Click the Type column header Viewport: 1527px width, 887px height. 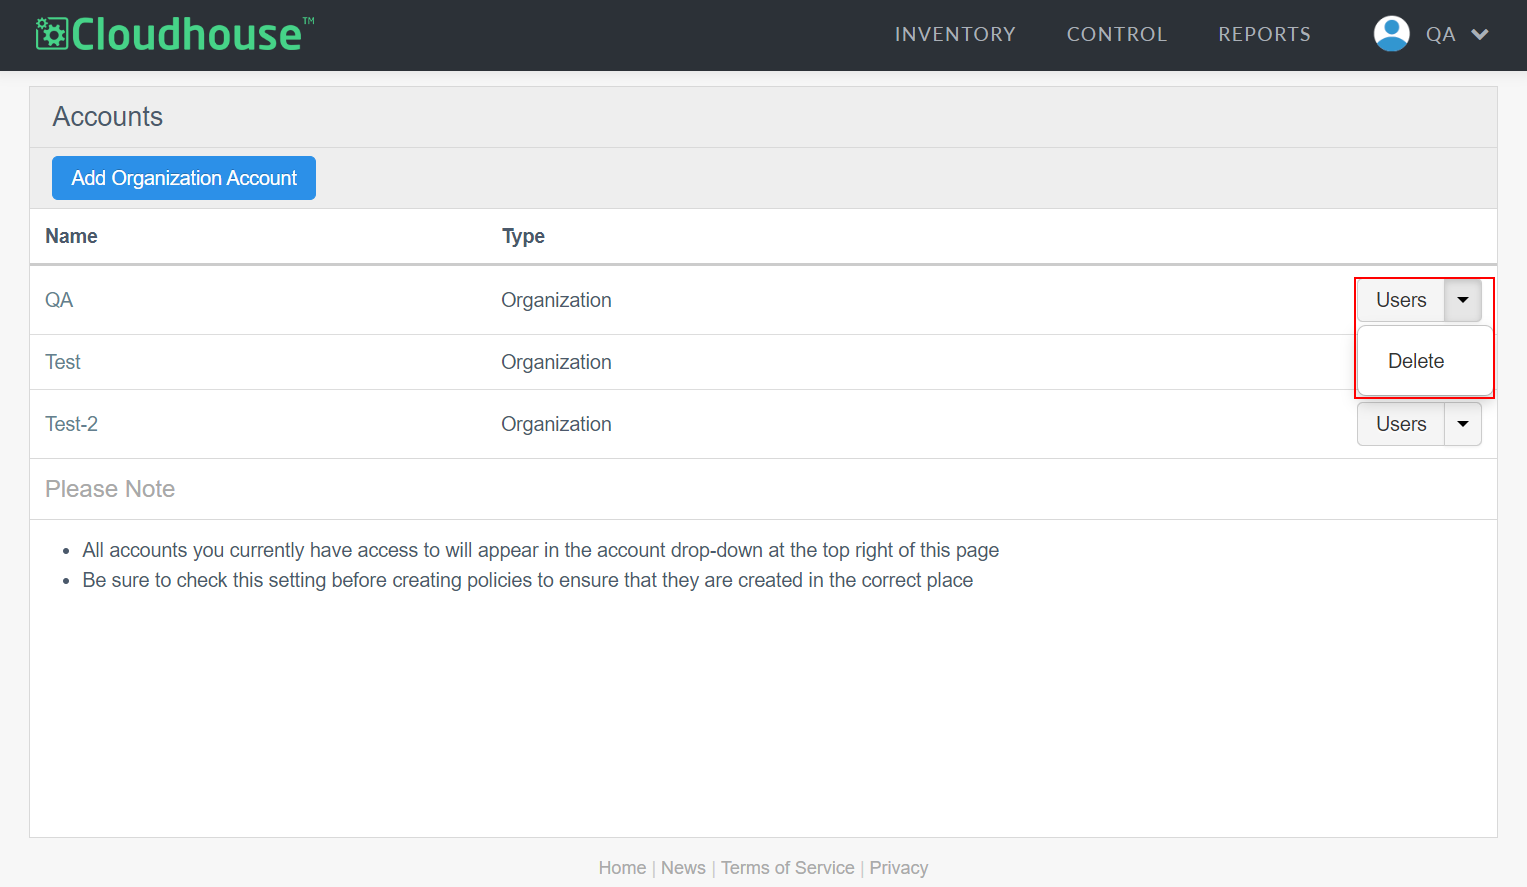click(x=523, y=236)
